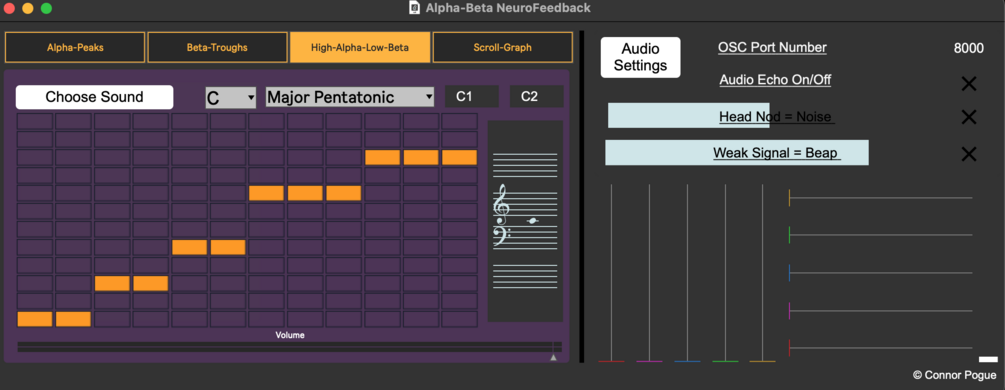Image resolution: width=1005 pixels, height=390 pixels.
Task: Open the key selector dropdown showing C
Action: pos(231,98)
